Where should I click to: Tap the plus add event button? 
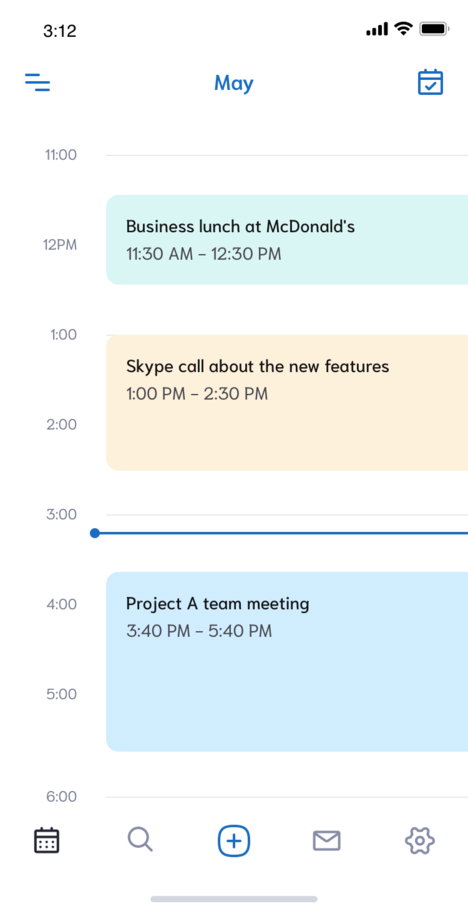point(234,841)
